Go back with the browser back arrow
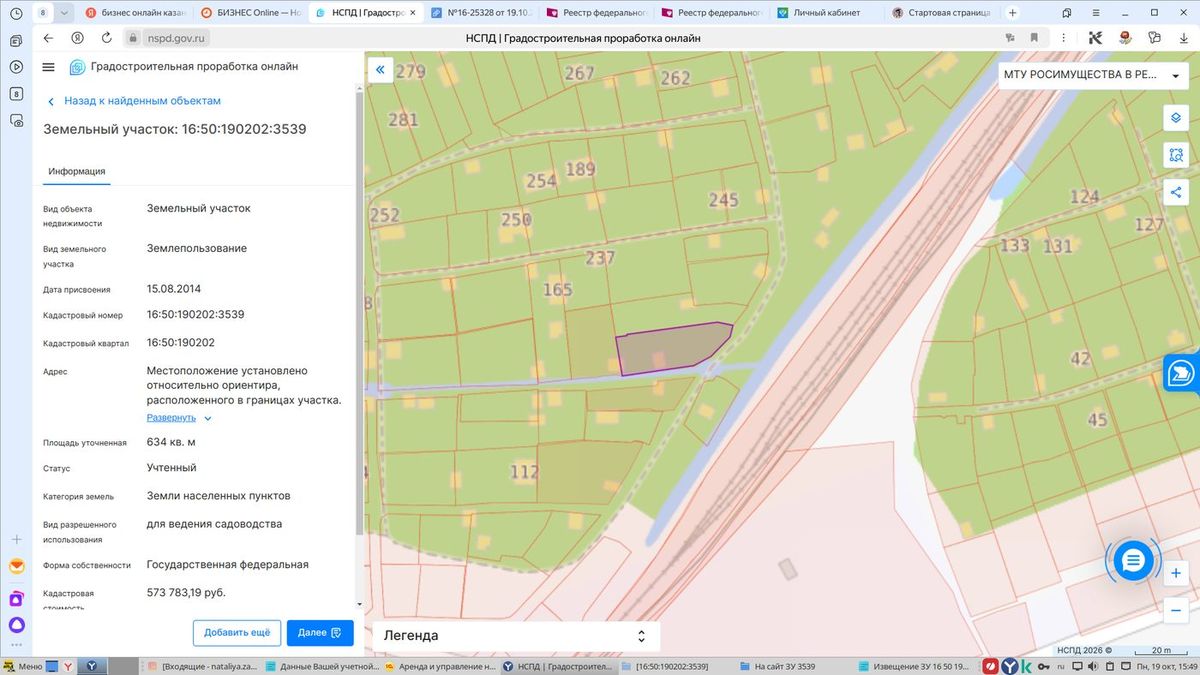This screenshot has width=1200, height=675. tap(48, 38)
